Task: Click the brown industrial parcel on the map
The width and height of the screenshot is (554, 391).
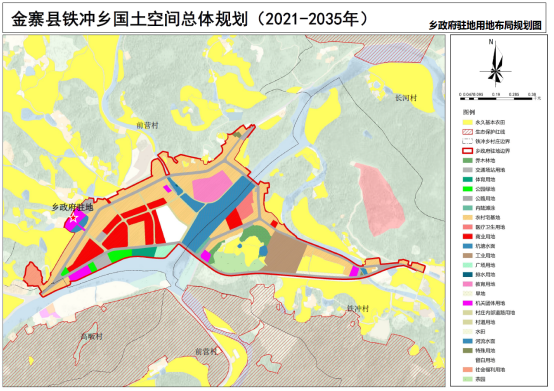Action: pos(285,252)
